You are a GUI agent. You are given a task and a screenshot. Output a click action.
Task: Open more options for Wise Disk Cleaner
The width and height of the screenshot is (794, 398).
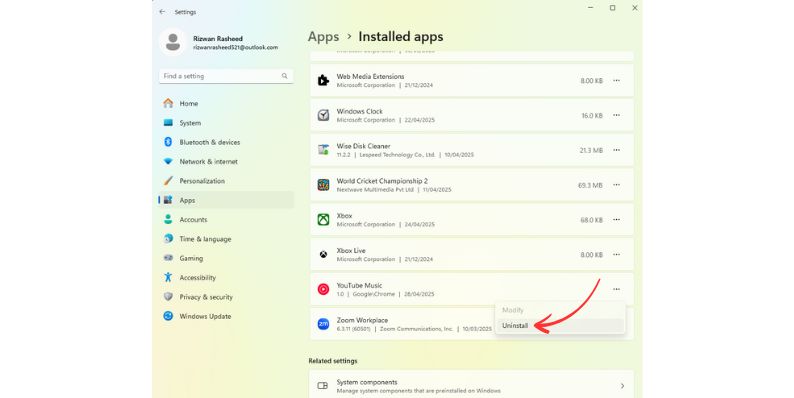pyautogui.click(x=616, y=150)
